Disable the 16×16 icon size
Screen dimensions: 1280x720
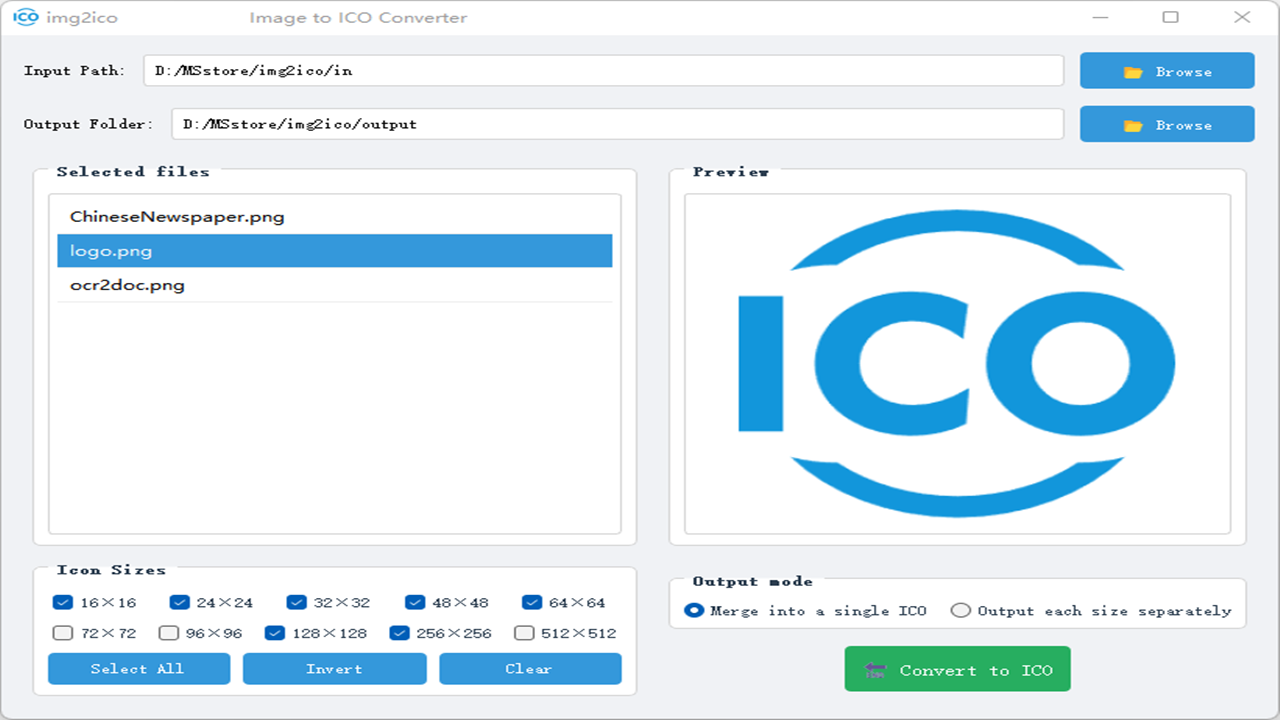pos(61,602)
